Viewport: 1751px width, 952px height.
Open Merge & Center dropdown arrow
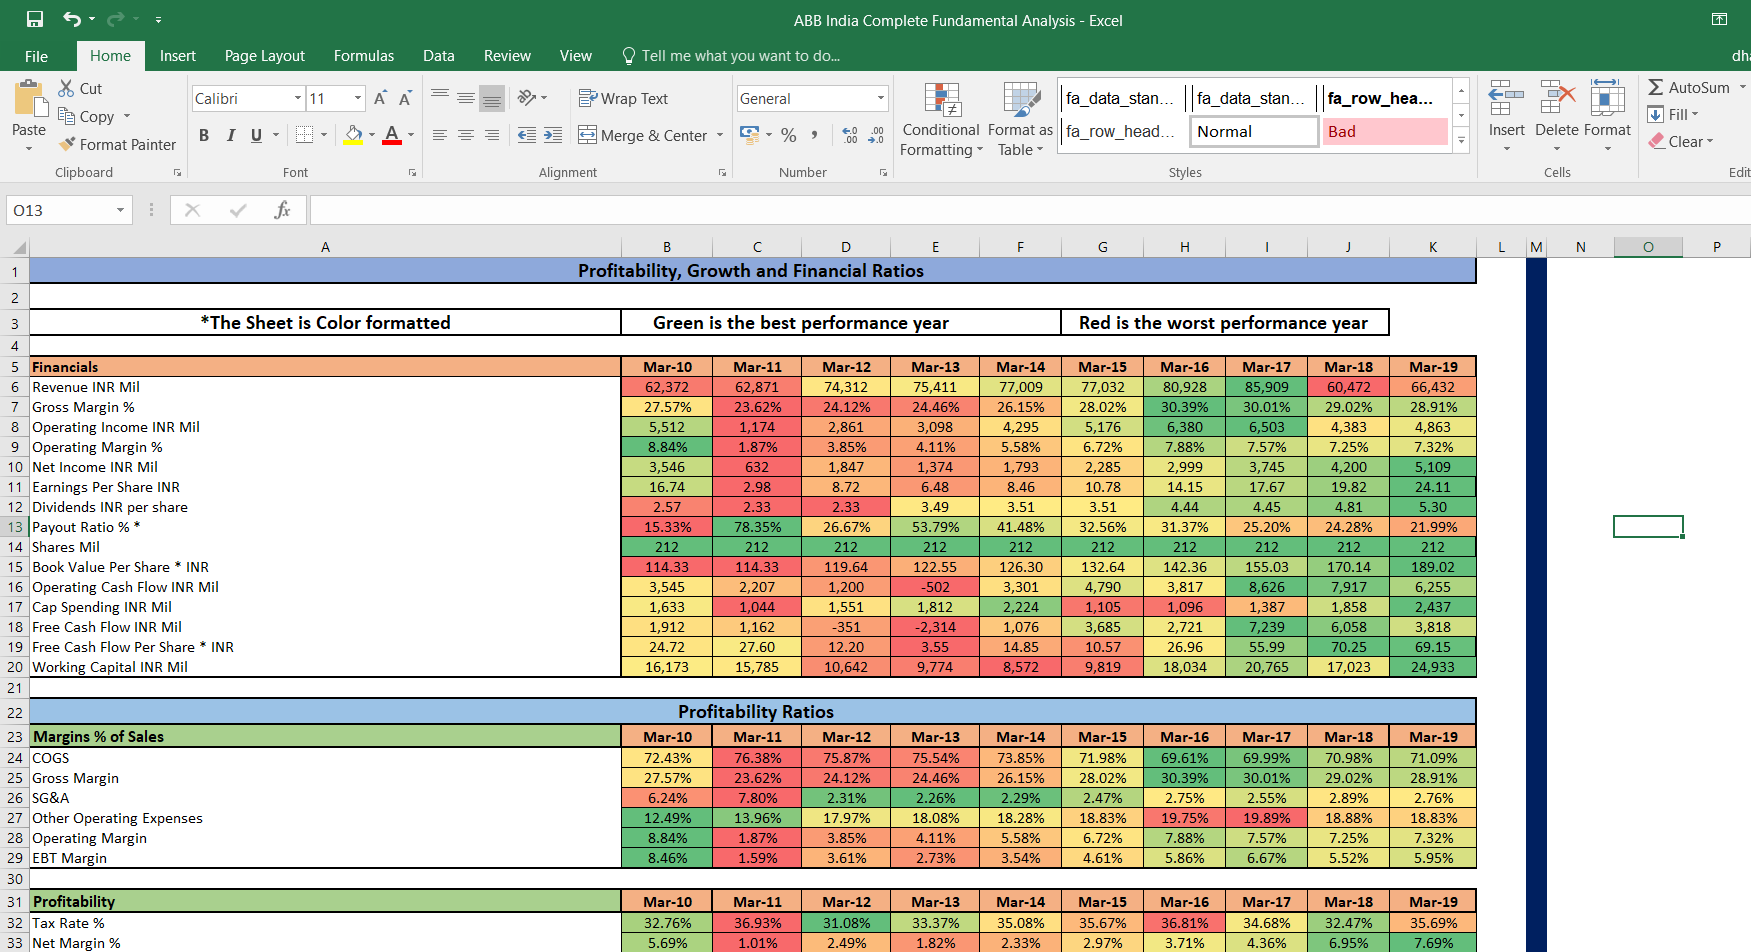720,135
